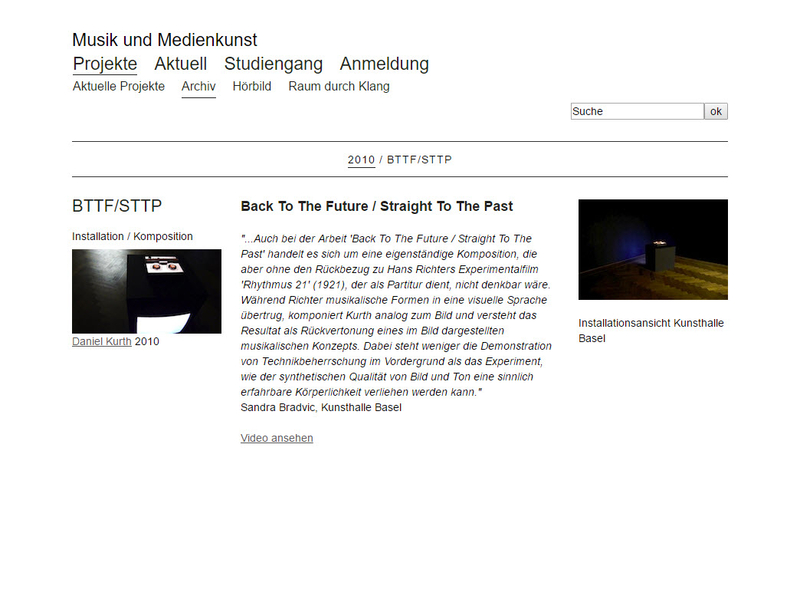Select Aktuelle Projekte submenu item

click(118, 86)
